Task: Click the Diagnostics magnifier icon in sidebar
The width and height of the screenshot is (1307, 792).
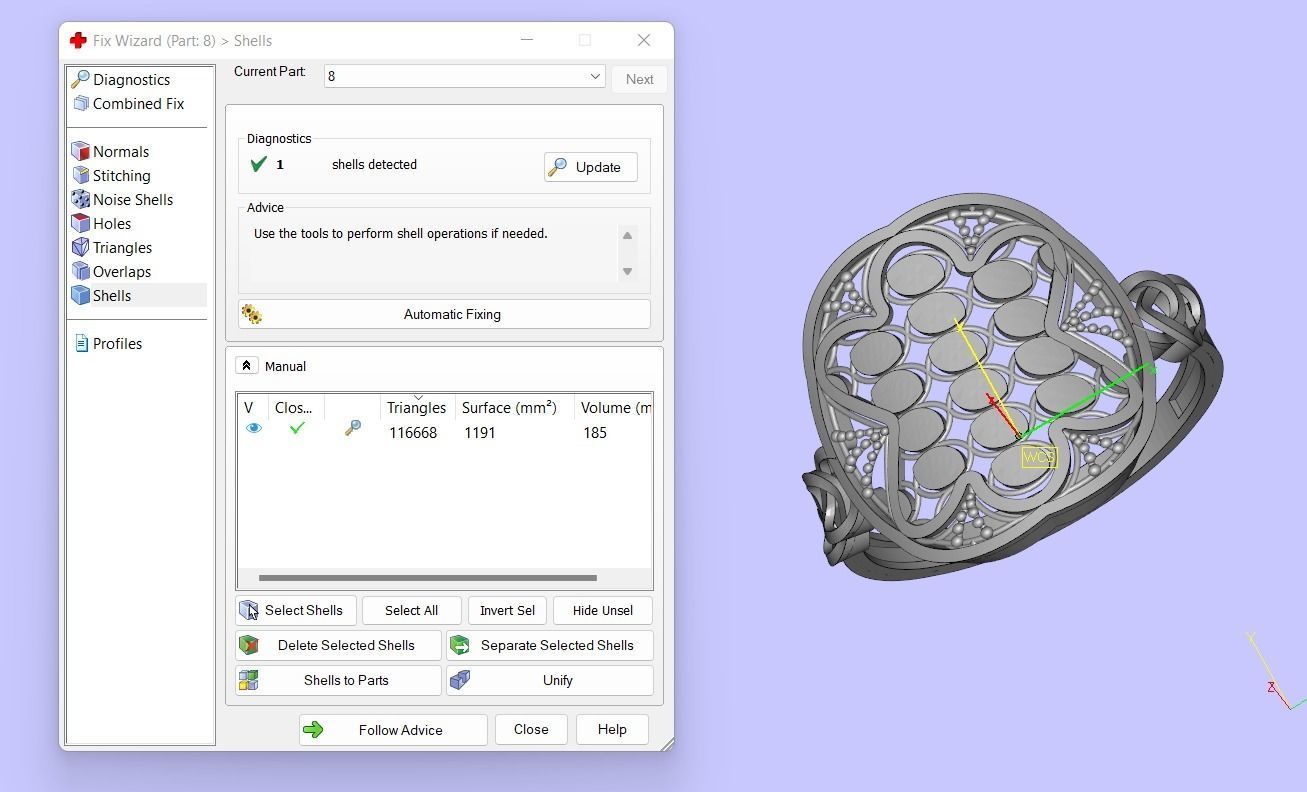Action: pyautogui.click(x=80, y=80)
